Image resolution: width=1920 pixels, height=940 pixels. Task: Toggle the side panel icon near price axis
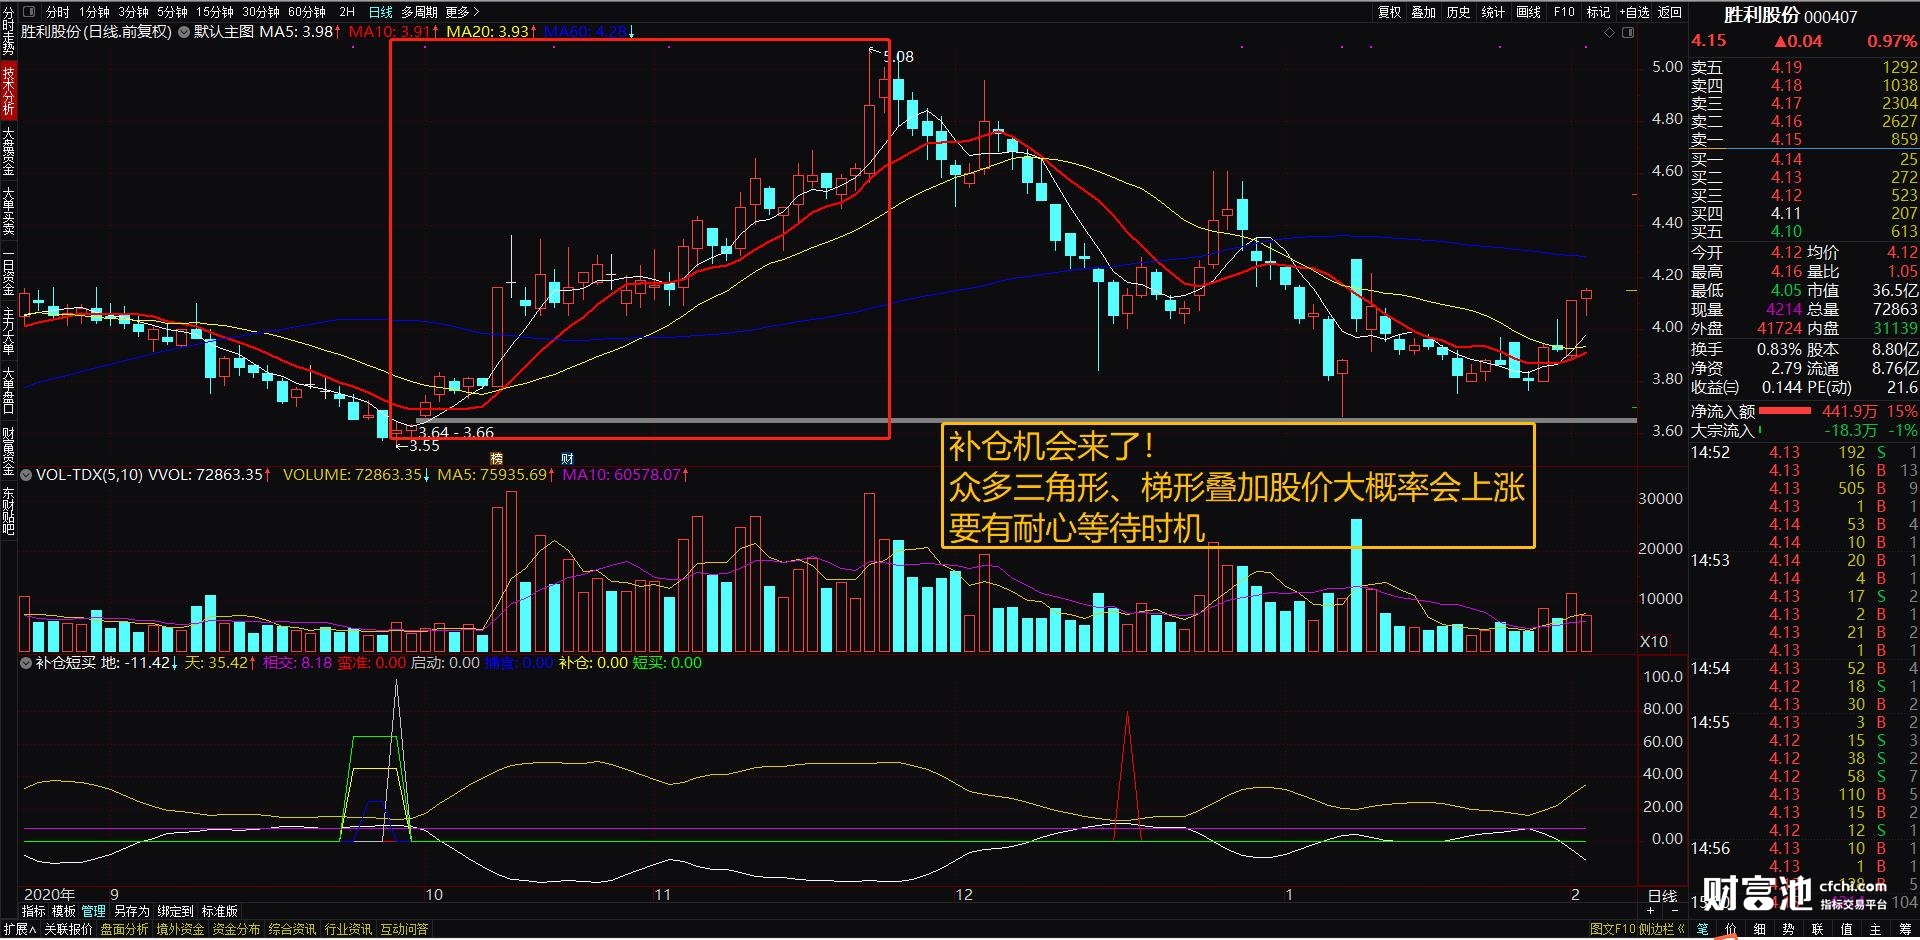[1628, 33]
